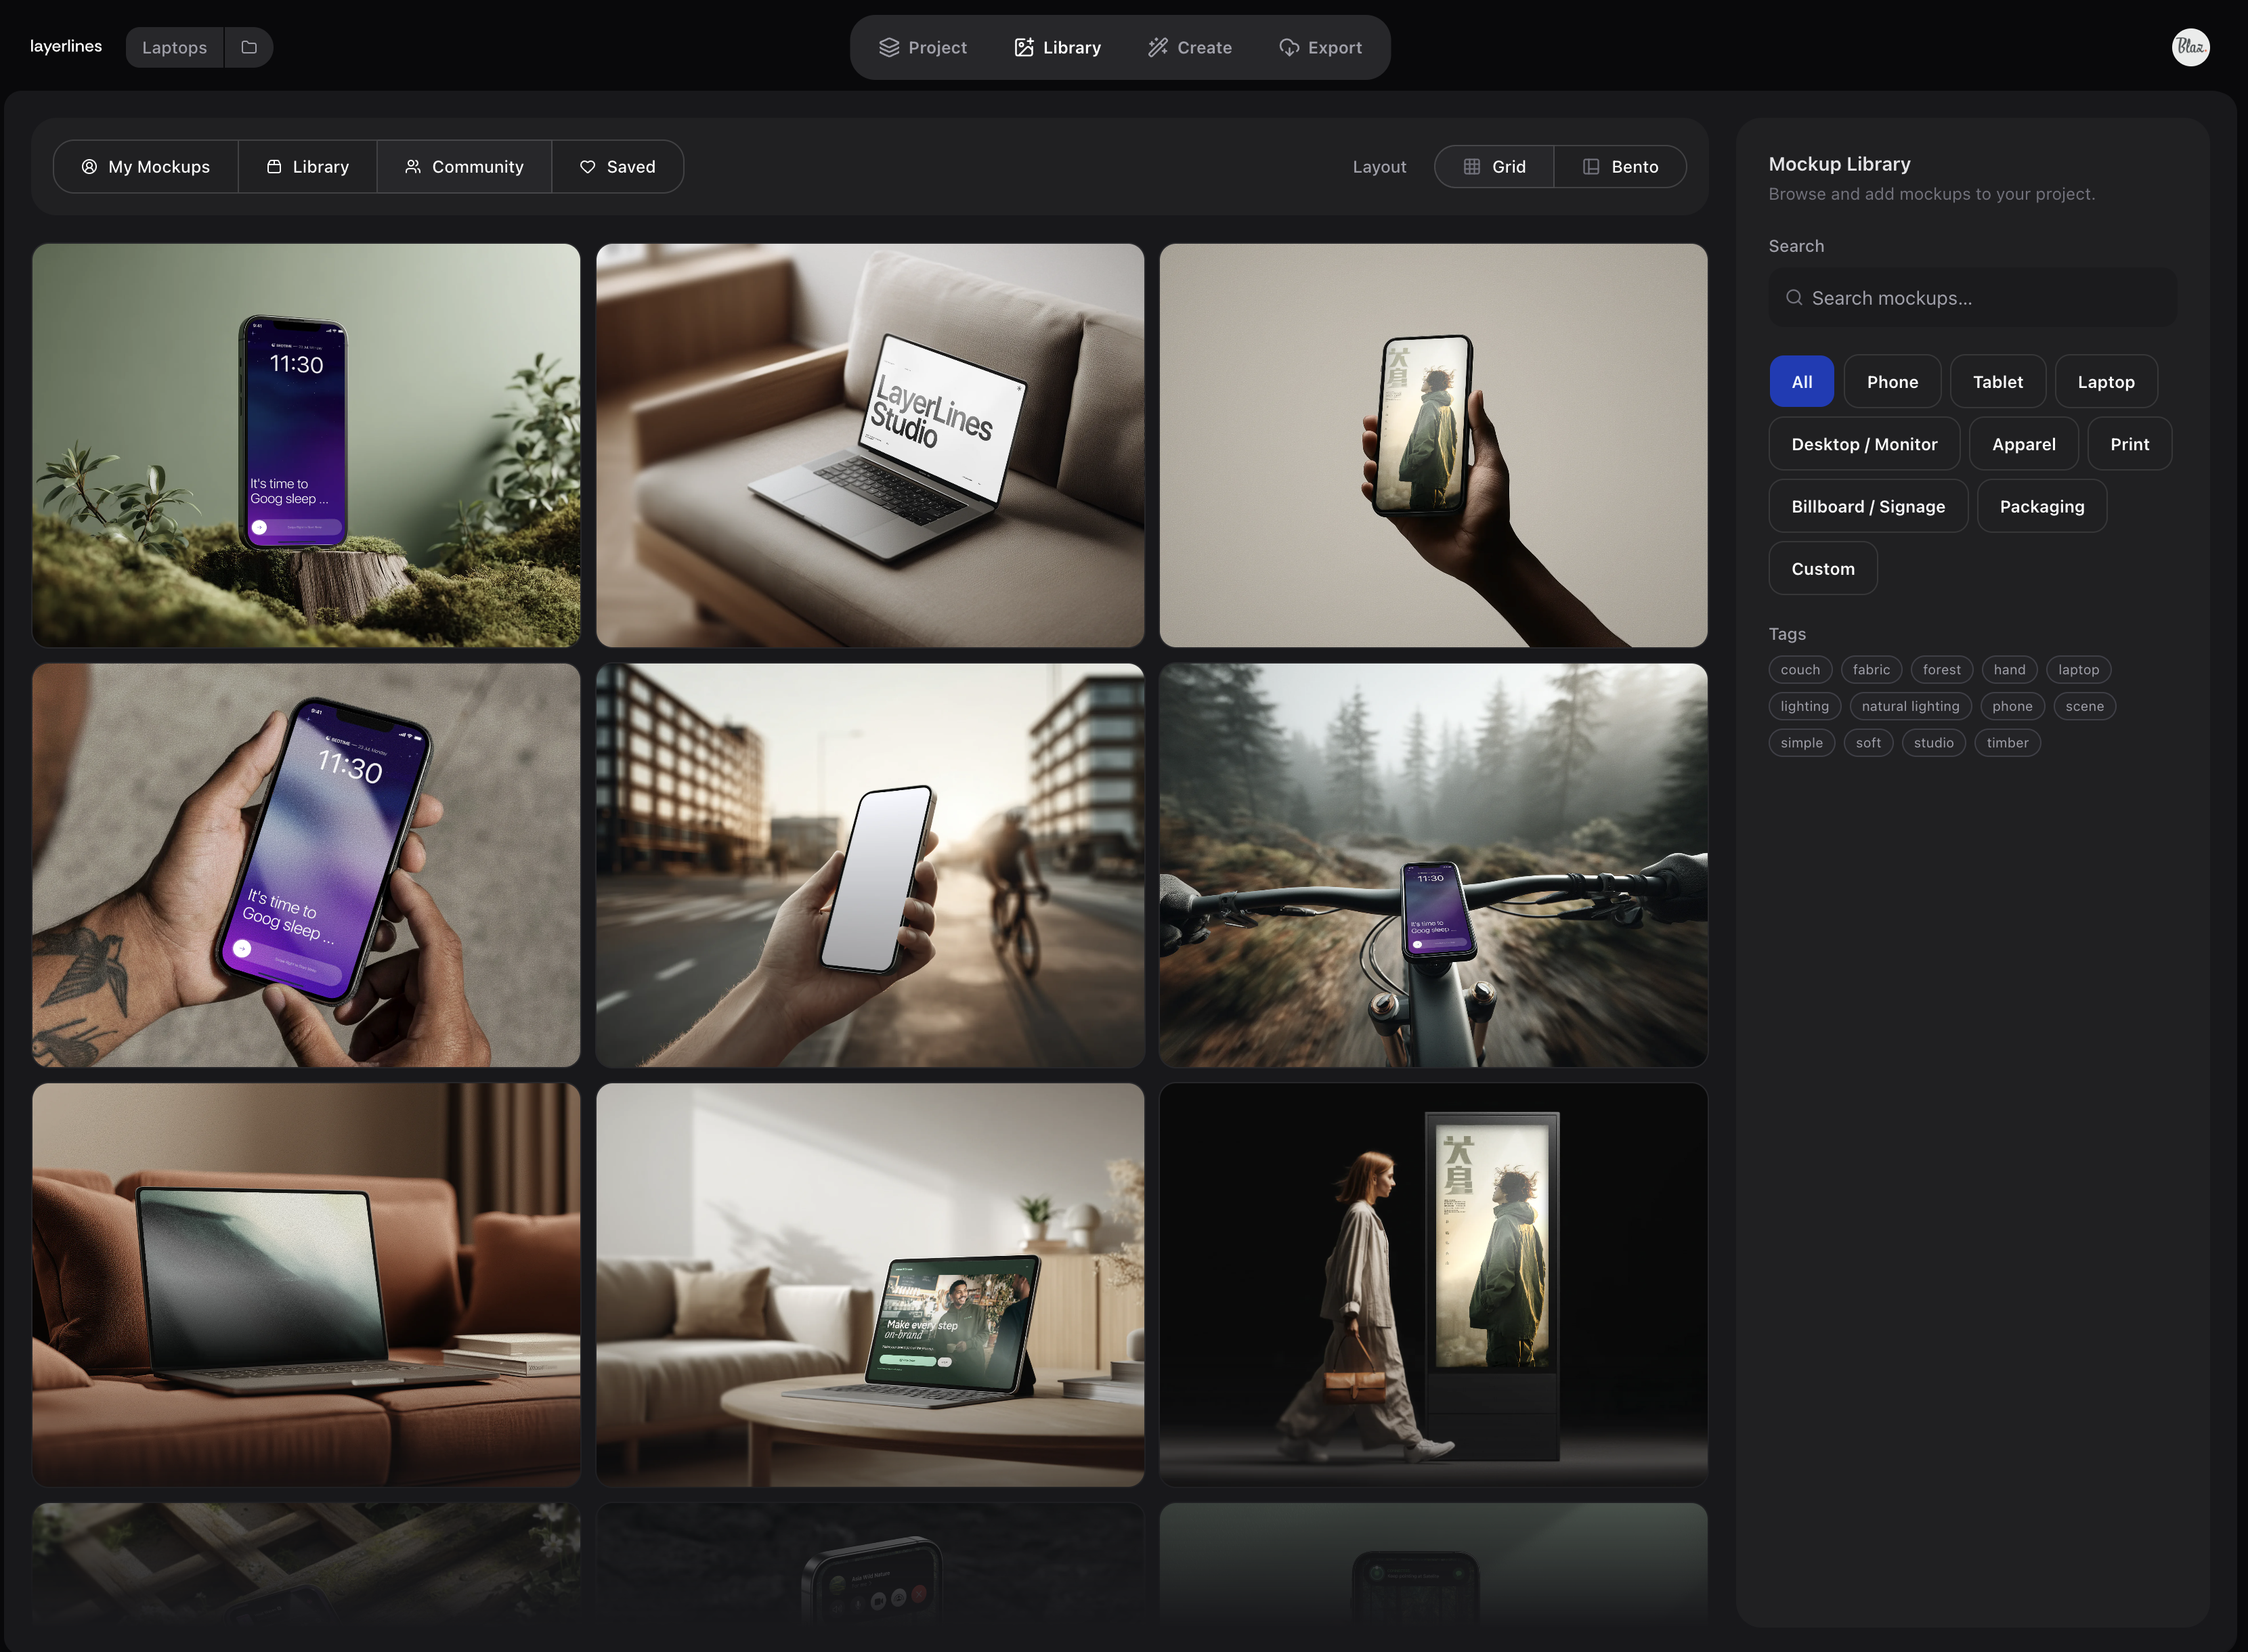Click the Project layers icon in top bar
This screenshot has width=2248, height=1652.
point(888,47)
